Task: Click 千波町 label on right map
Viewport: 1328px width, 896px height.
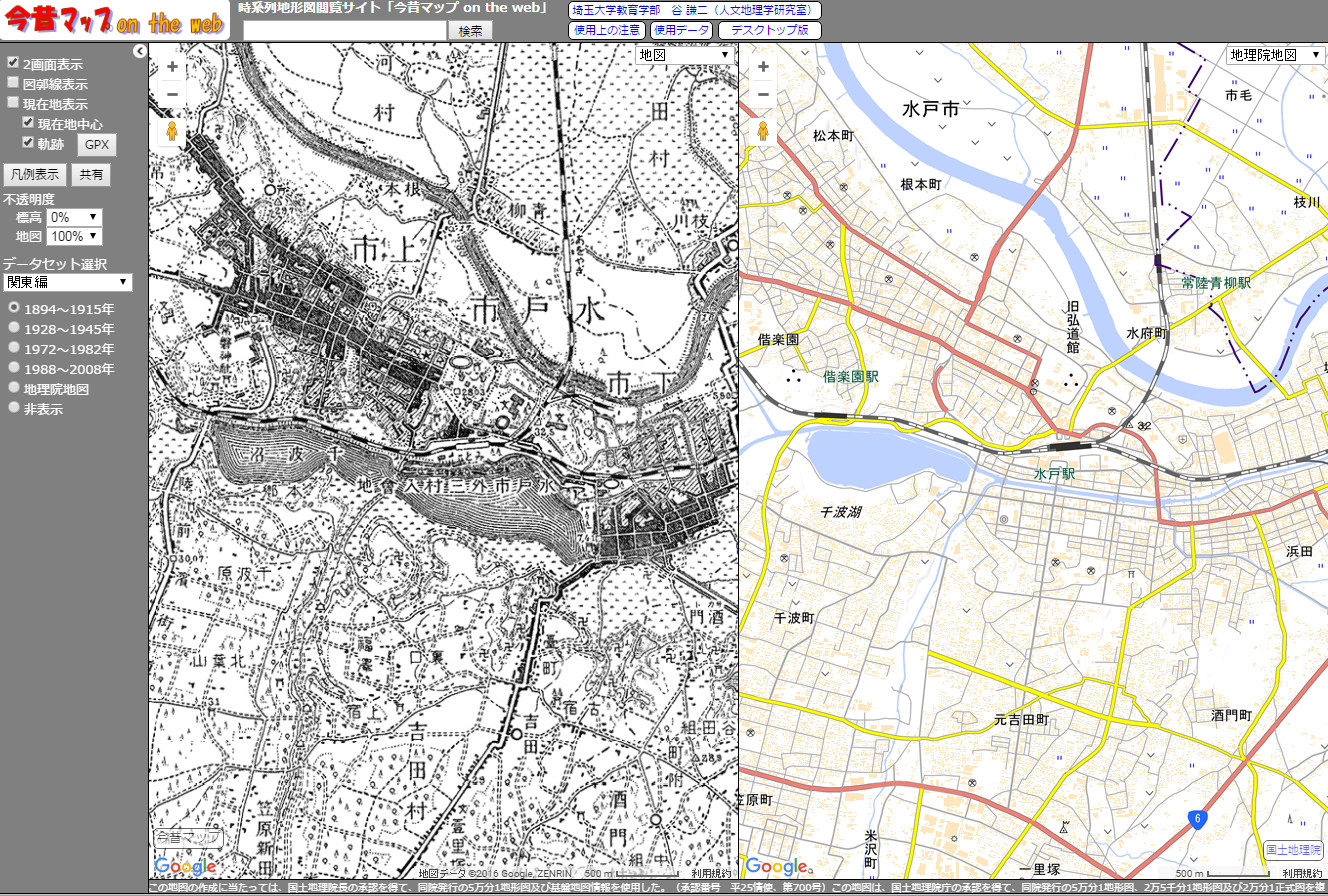Action: 796,618
